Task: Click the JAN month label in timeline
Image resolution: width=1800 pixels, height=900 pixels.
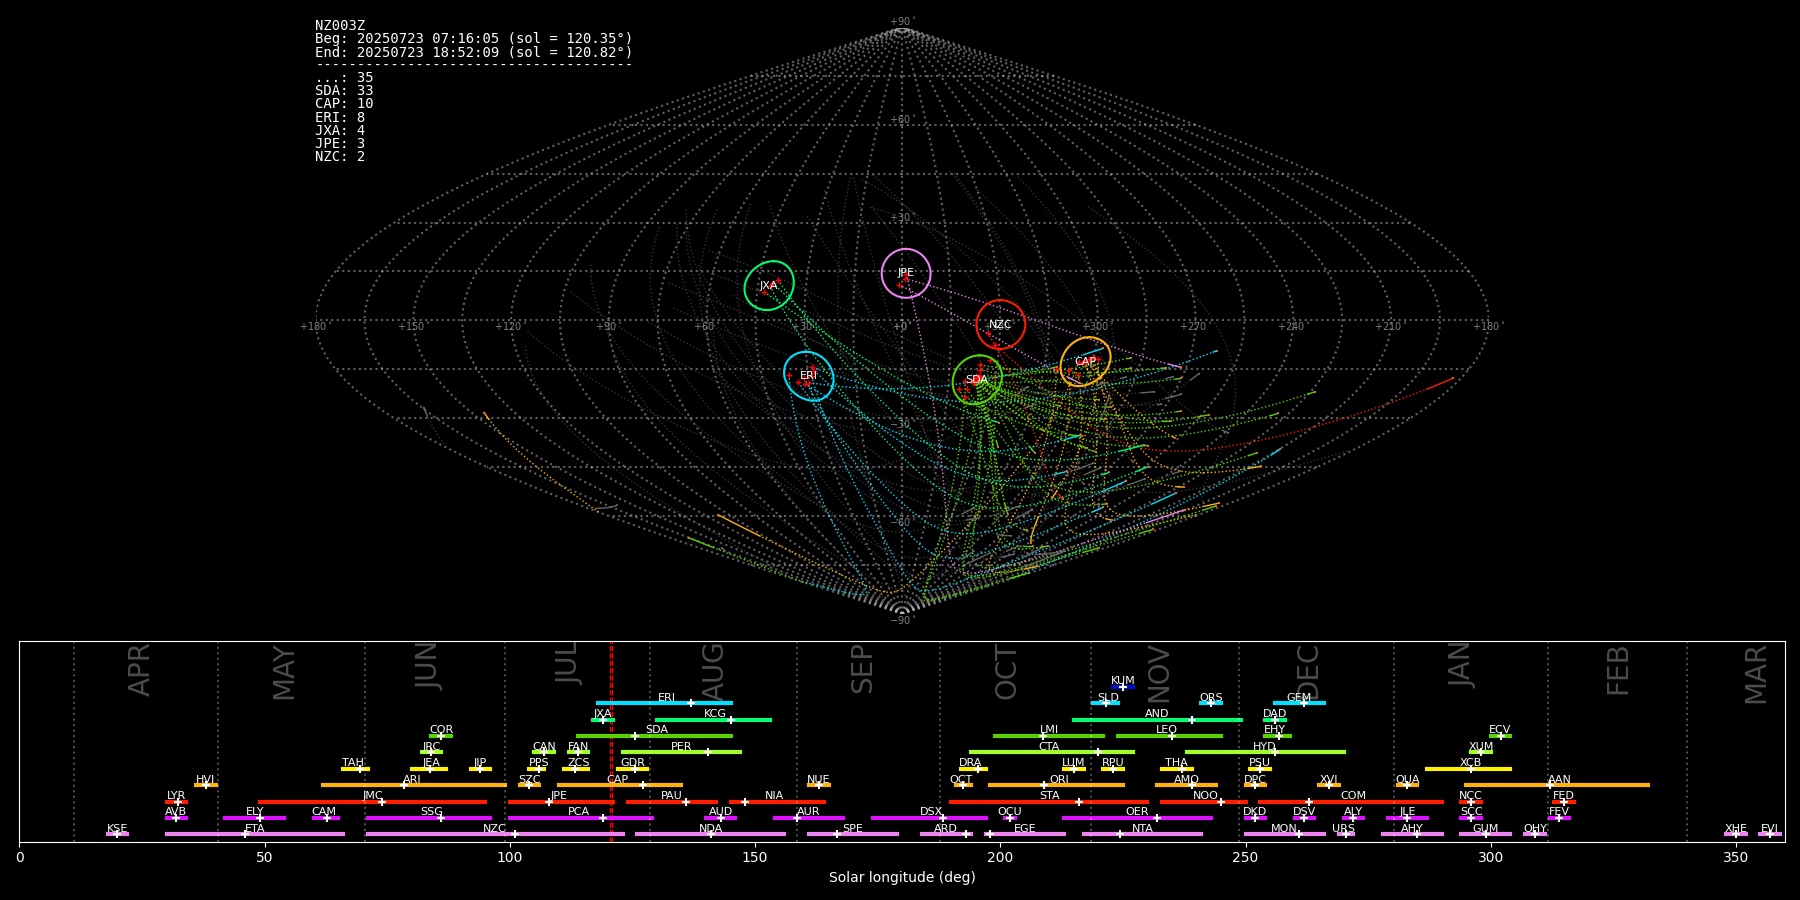Action: (1460, 665)
